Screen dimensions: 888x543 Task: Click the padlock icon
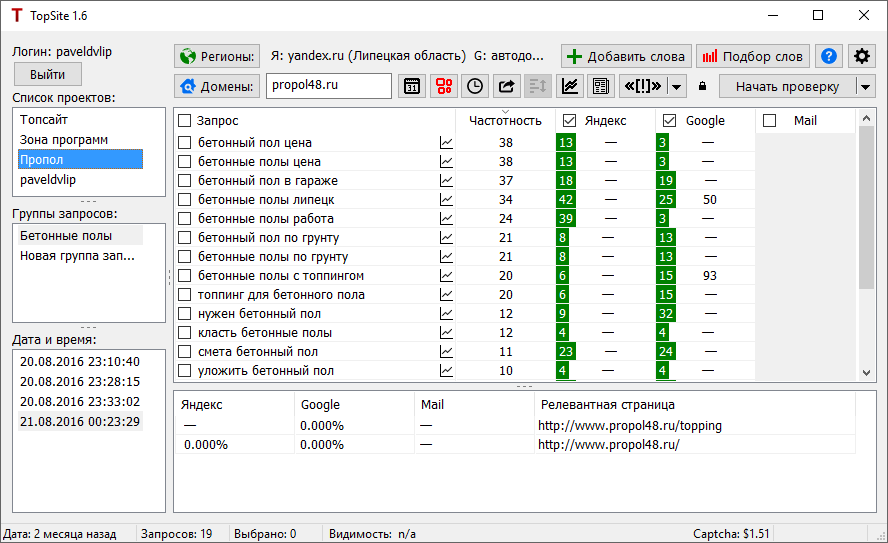[x=702, y=86]
